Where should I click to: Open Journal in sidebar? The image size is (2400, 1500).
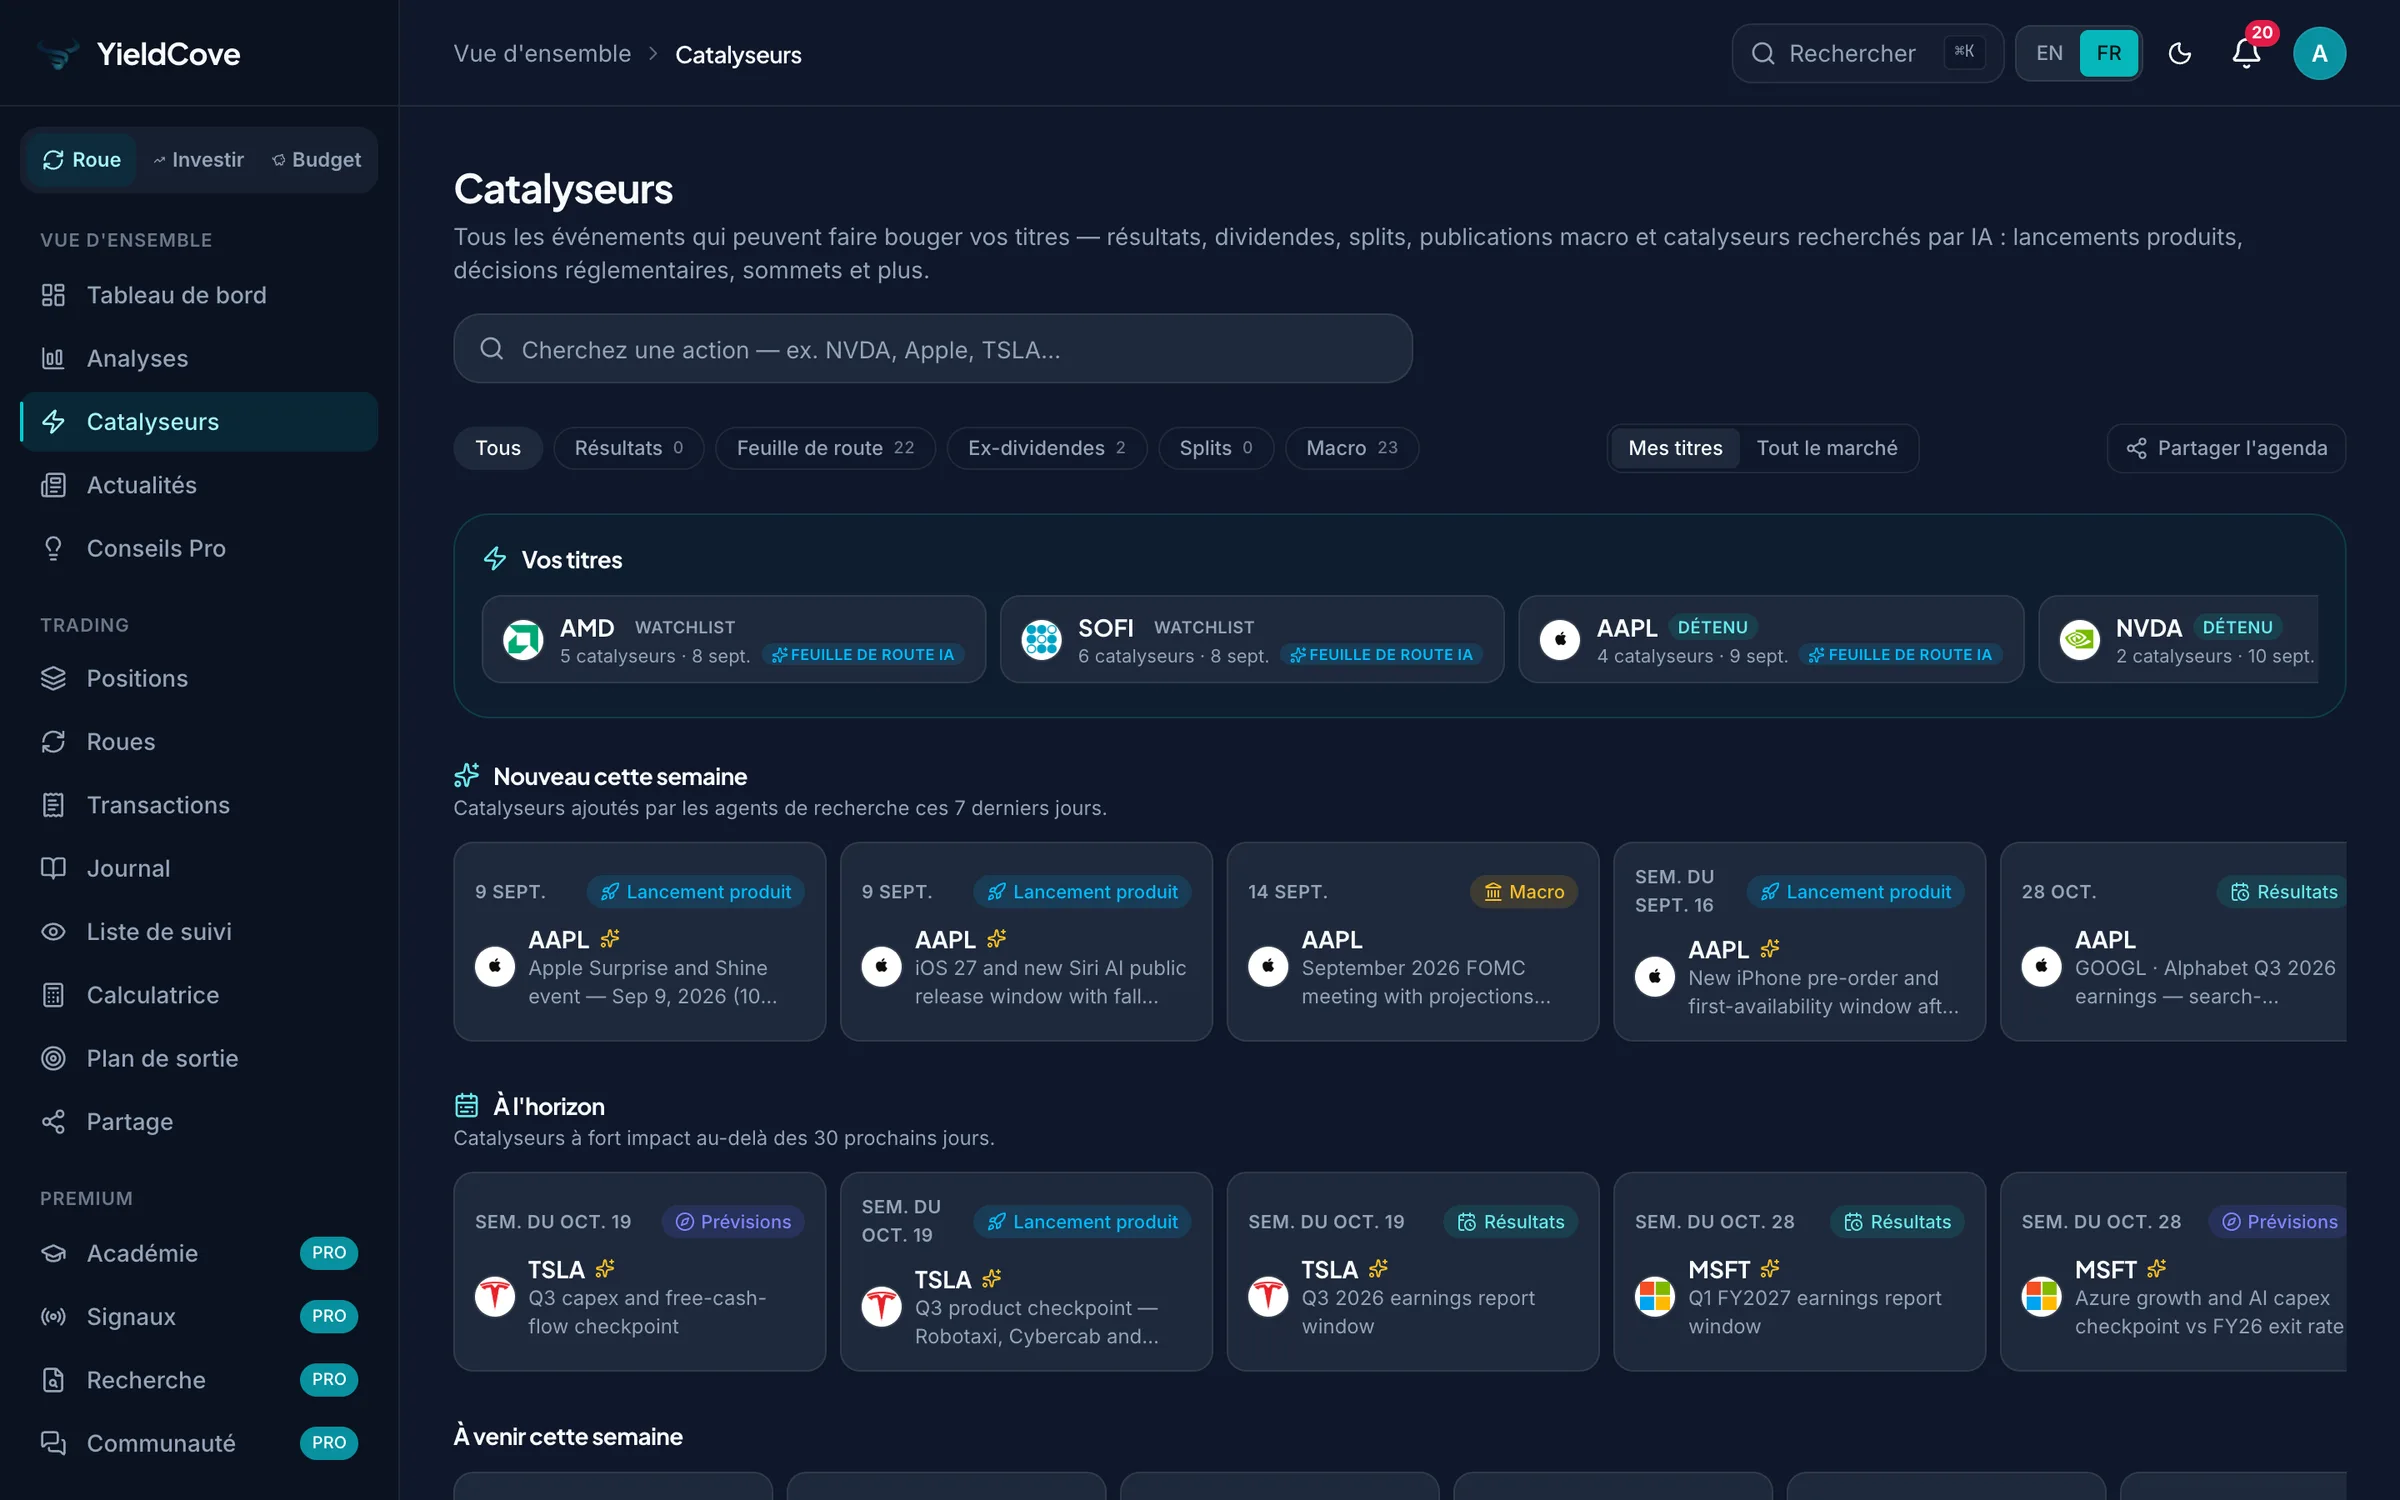click(199, 868)
